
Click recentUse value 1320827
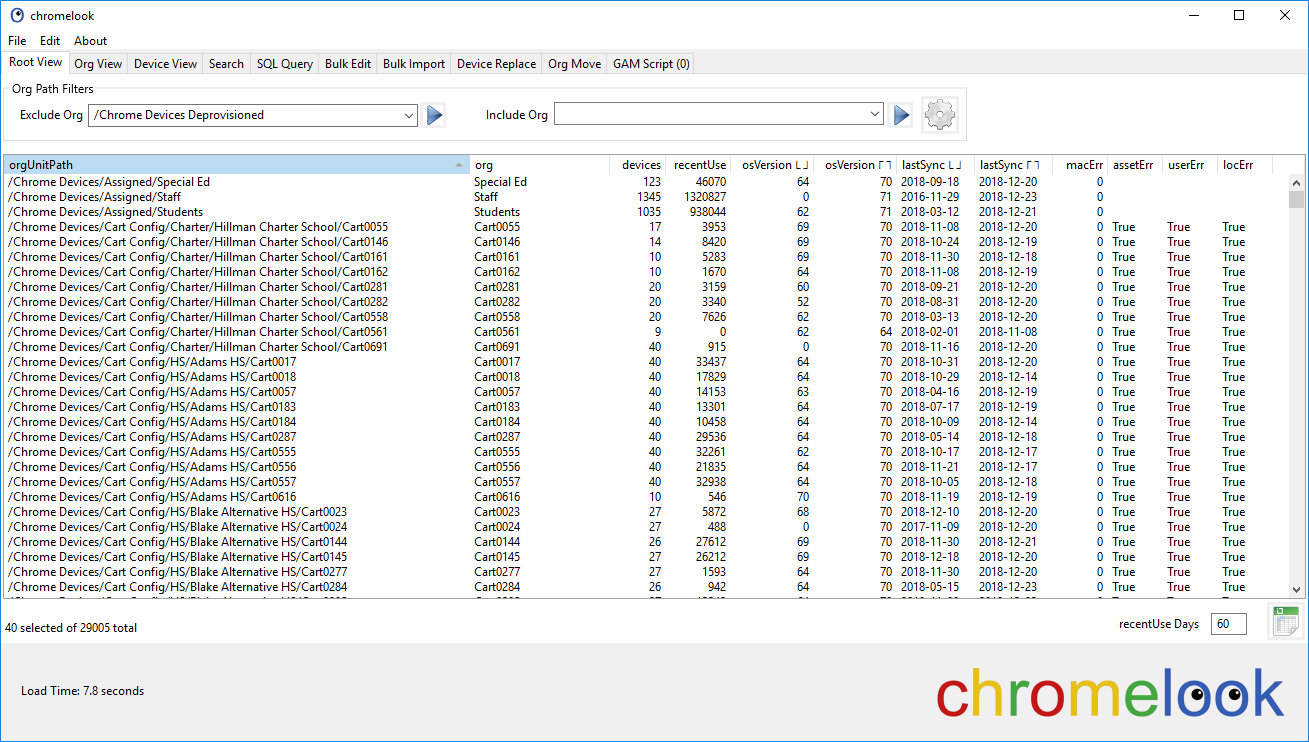[704, 197]
